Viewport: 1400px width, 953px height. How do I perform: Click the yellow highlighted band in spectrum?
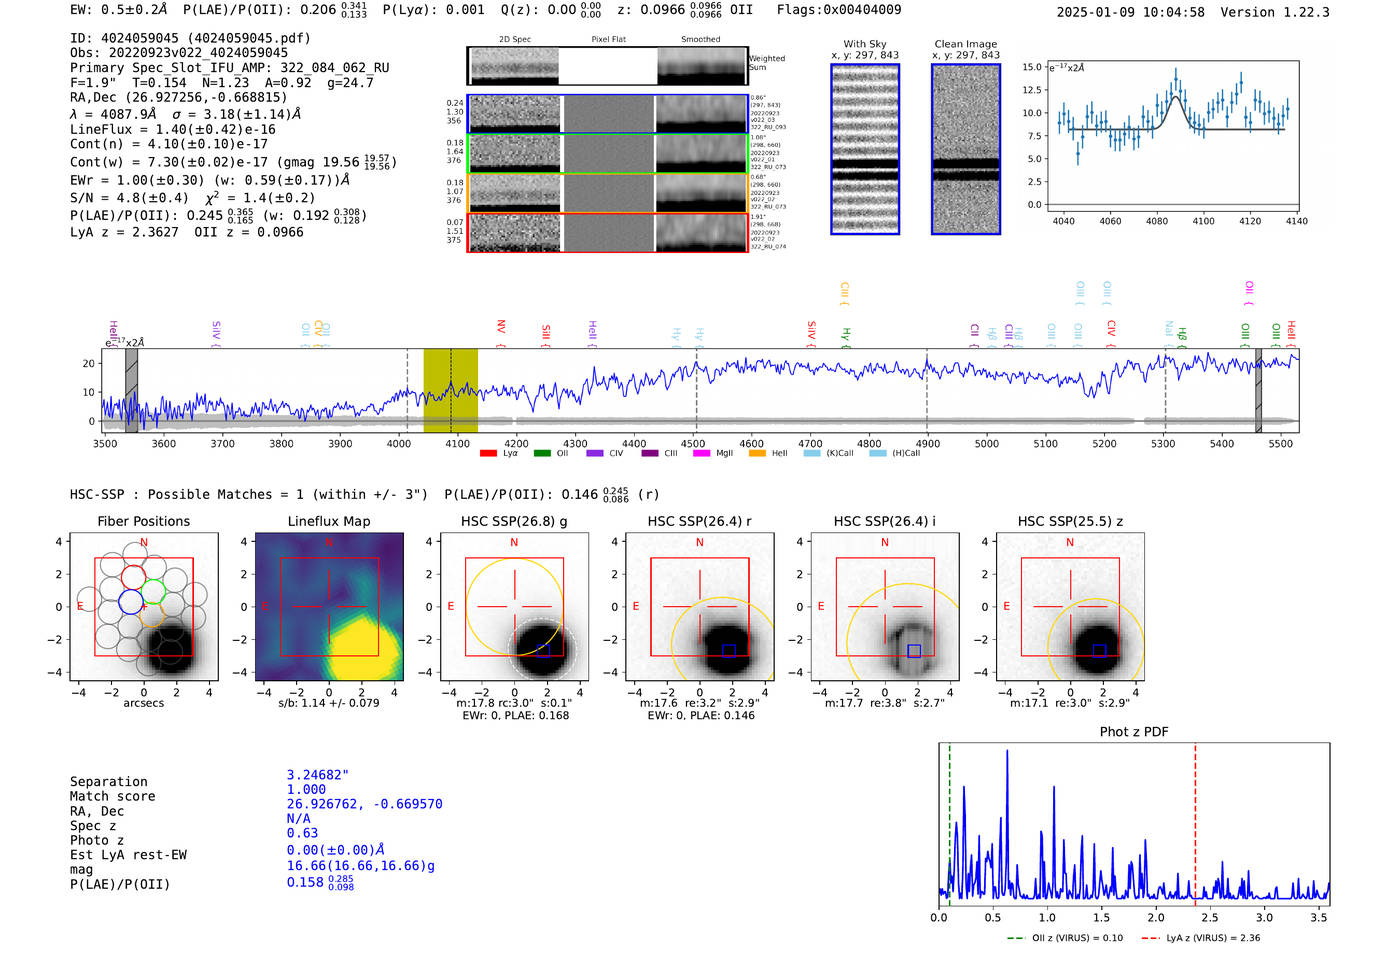(x=450, y=390)
